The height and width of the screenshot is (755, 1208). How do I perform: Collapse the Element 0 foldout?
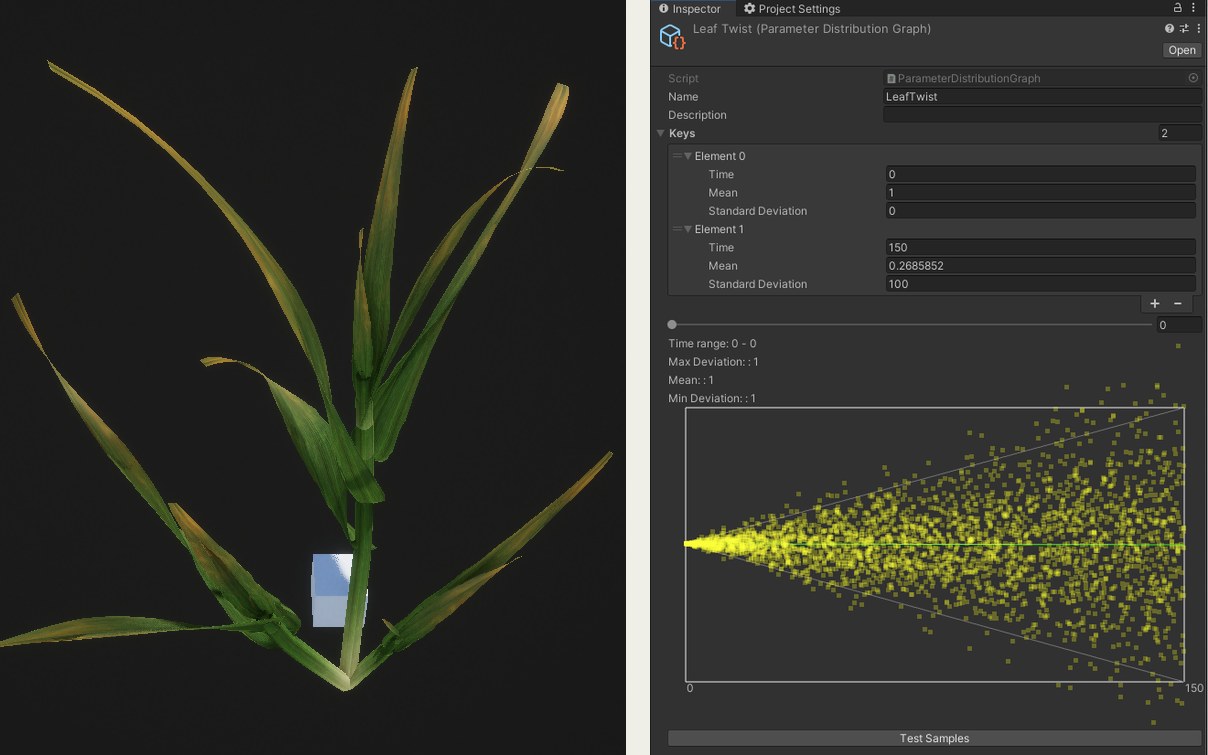(688, 156)
